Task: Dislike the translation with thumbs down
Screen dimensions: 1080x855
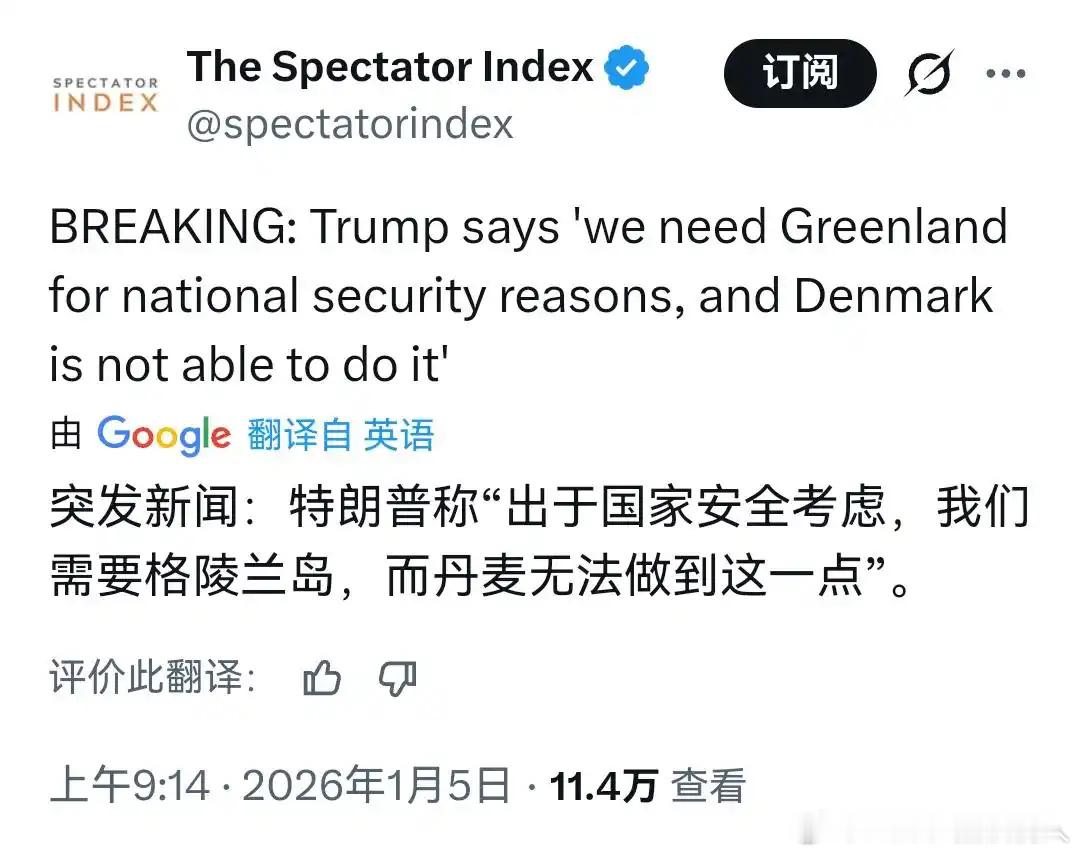Action: [397, 680]
